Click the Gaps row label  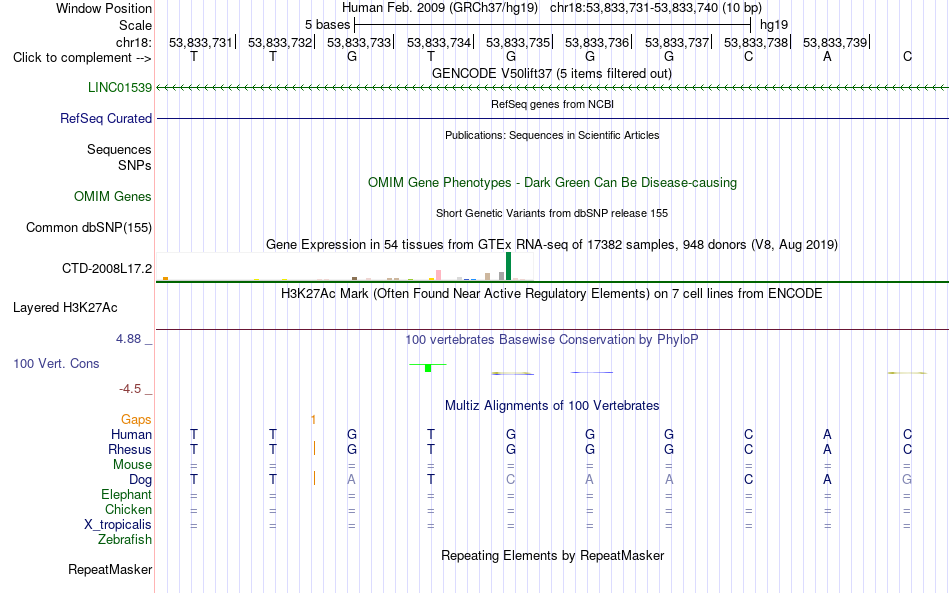(136, 419)
